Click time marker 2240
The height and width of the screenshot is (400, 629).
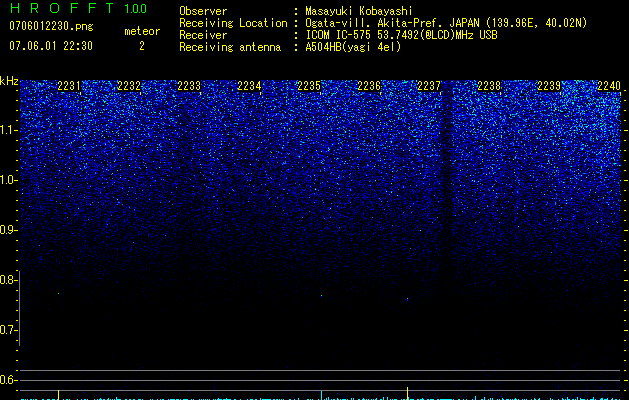(x=609, y=86)
